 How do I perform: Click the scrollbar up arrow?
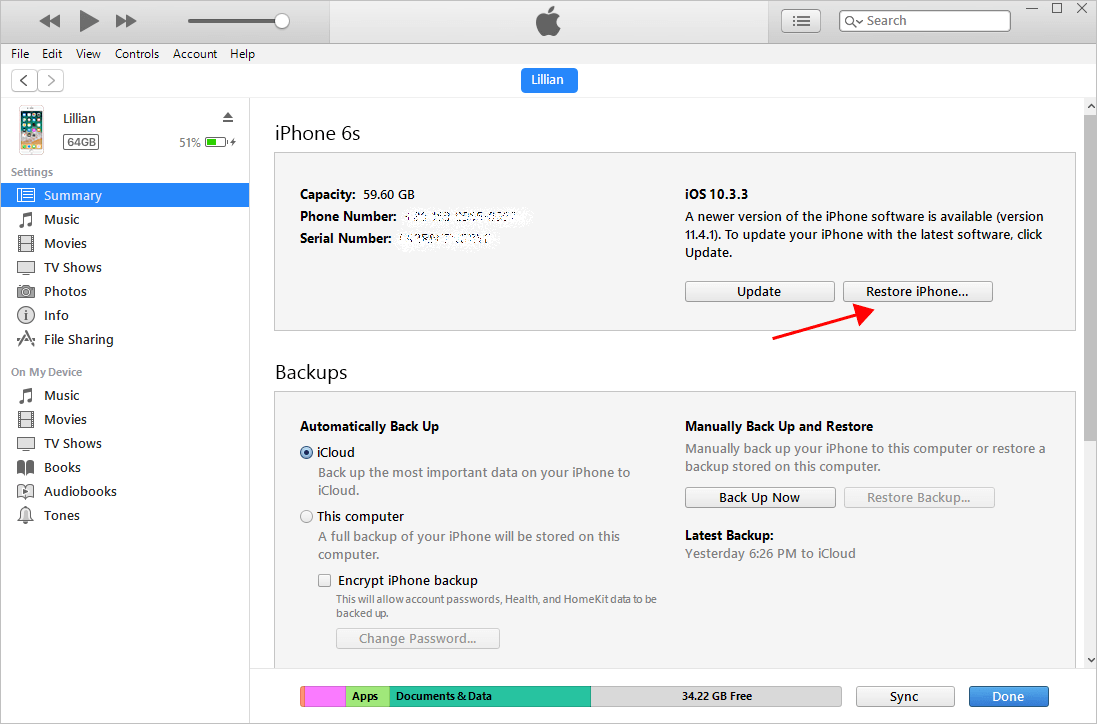(x=1091, y=106)
